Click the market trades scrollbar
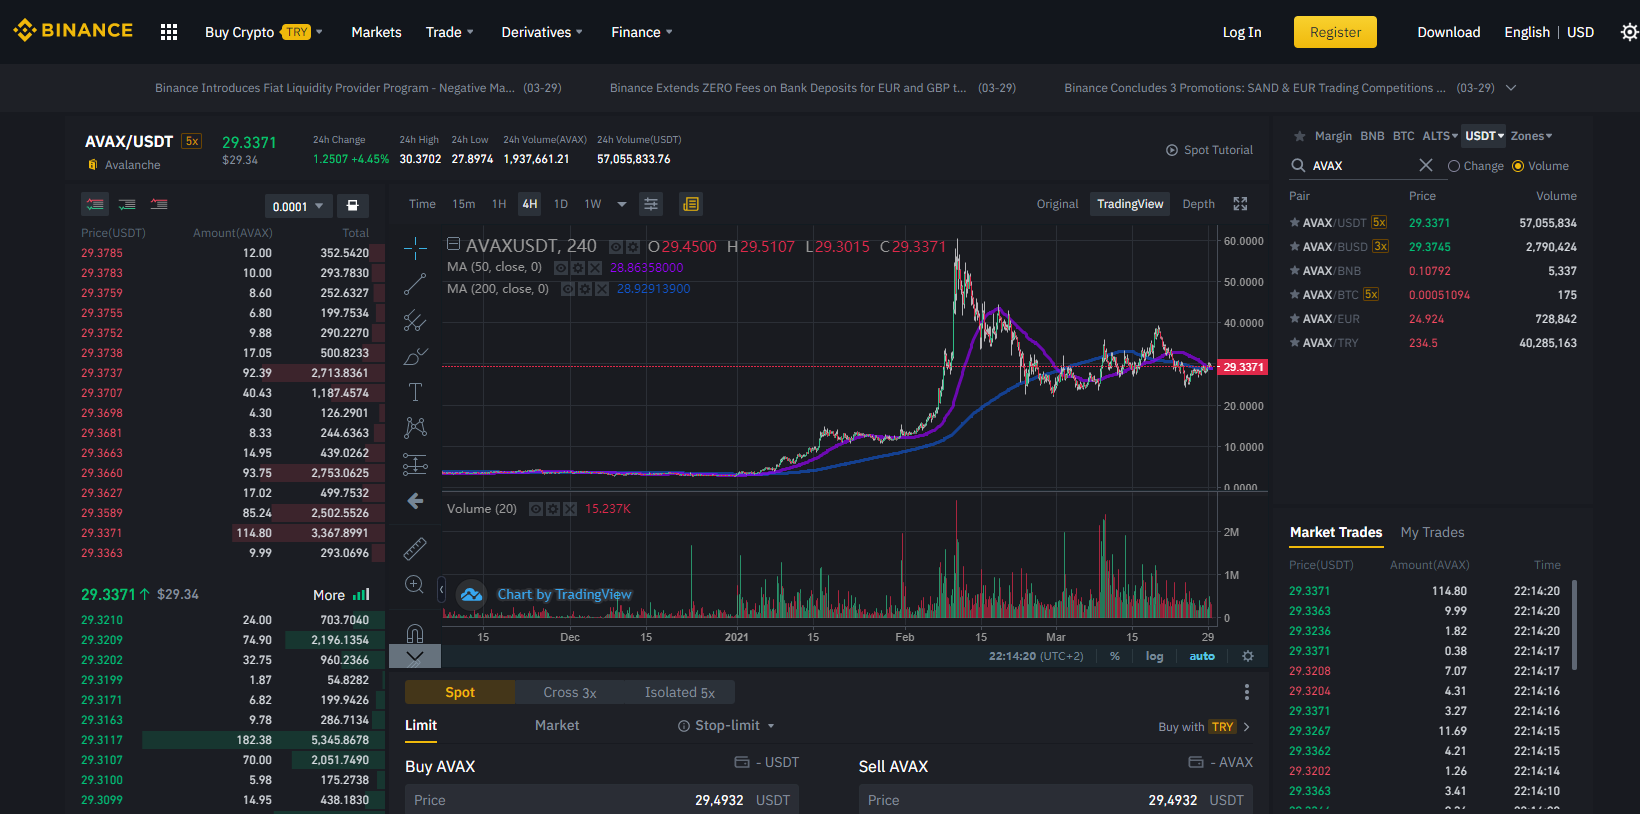 (x=1574, y=625)
